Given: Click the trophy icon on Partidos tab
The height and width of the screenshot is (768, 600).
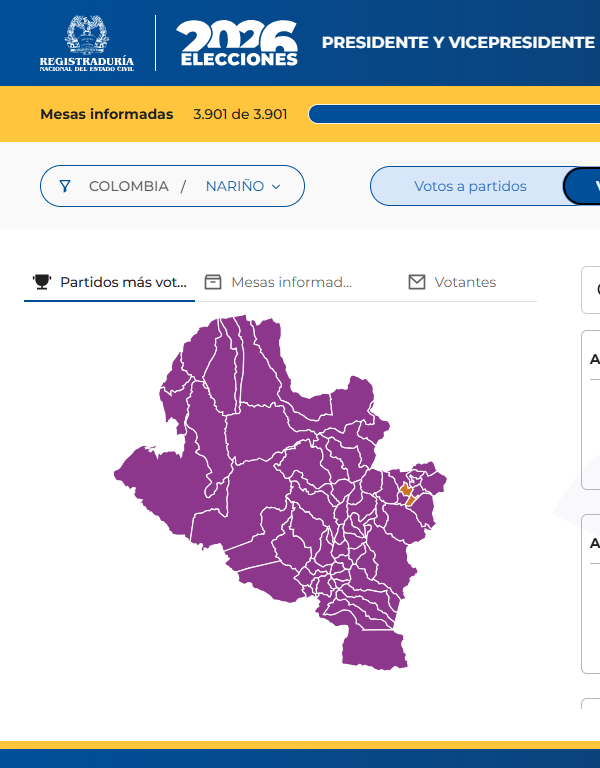Looking at the screenshot, I should (42, 282).
